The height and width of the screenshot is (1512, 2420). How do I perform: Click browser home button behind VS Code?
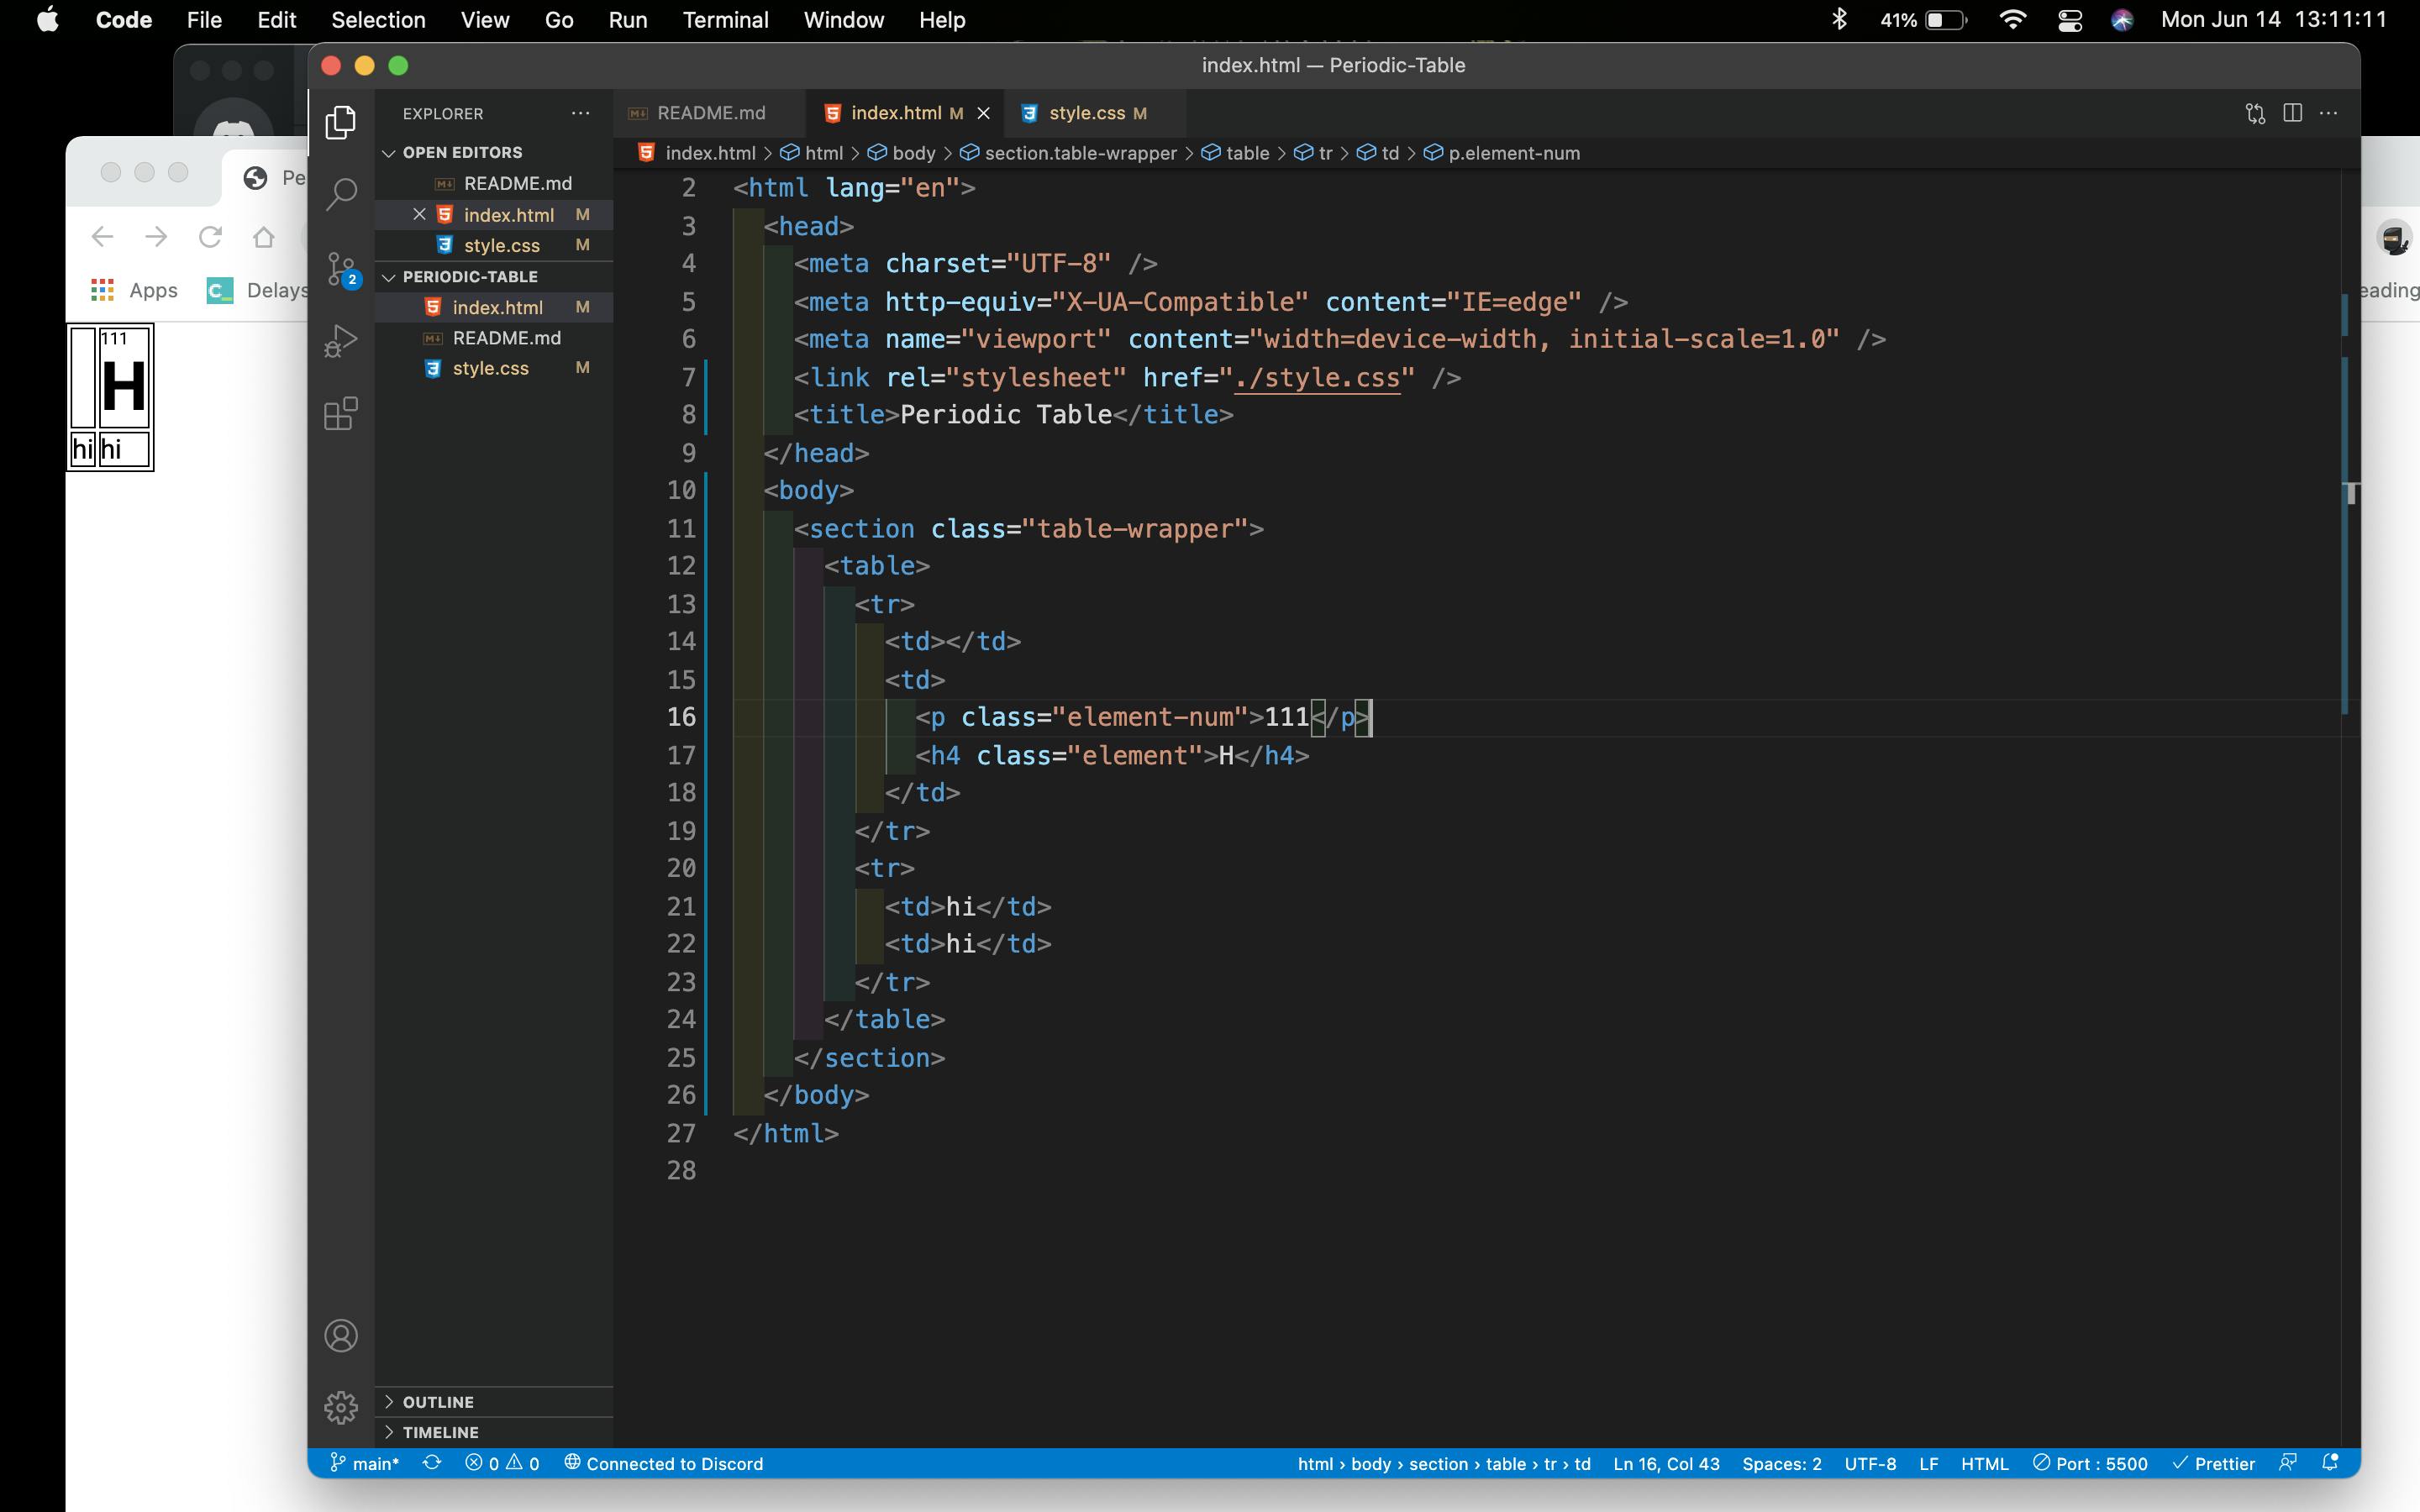(x=264, y=237)
